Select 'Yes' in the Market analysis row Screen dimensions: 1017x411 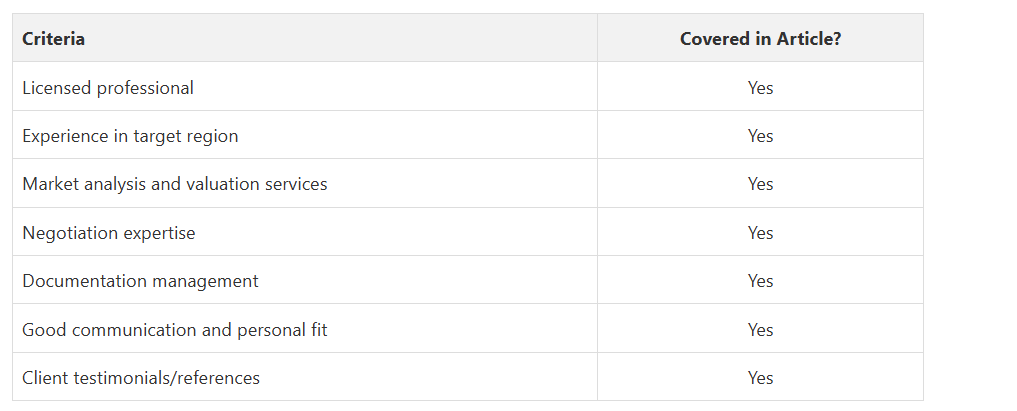click(x=760, y=184)
